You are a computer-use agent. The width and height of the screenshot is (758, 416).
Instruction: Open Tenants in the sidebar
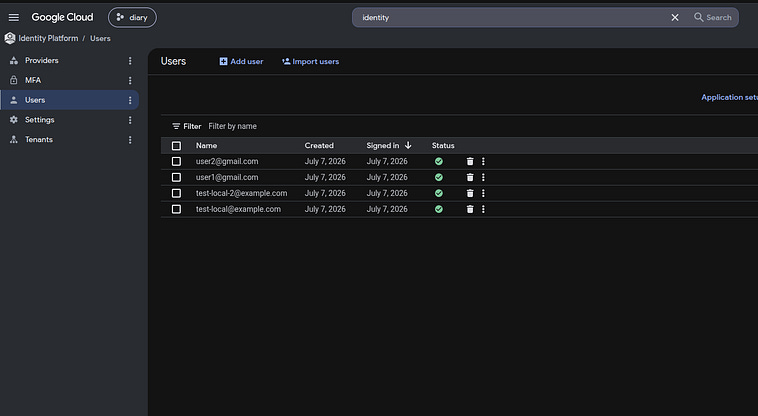(x=39, y=140)
